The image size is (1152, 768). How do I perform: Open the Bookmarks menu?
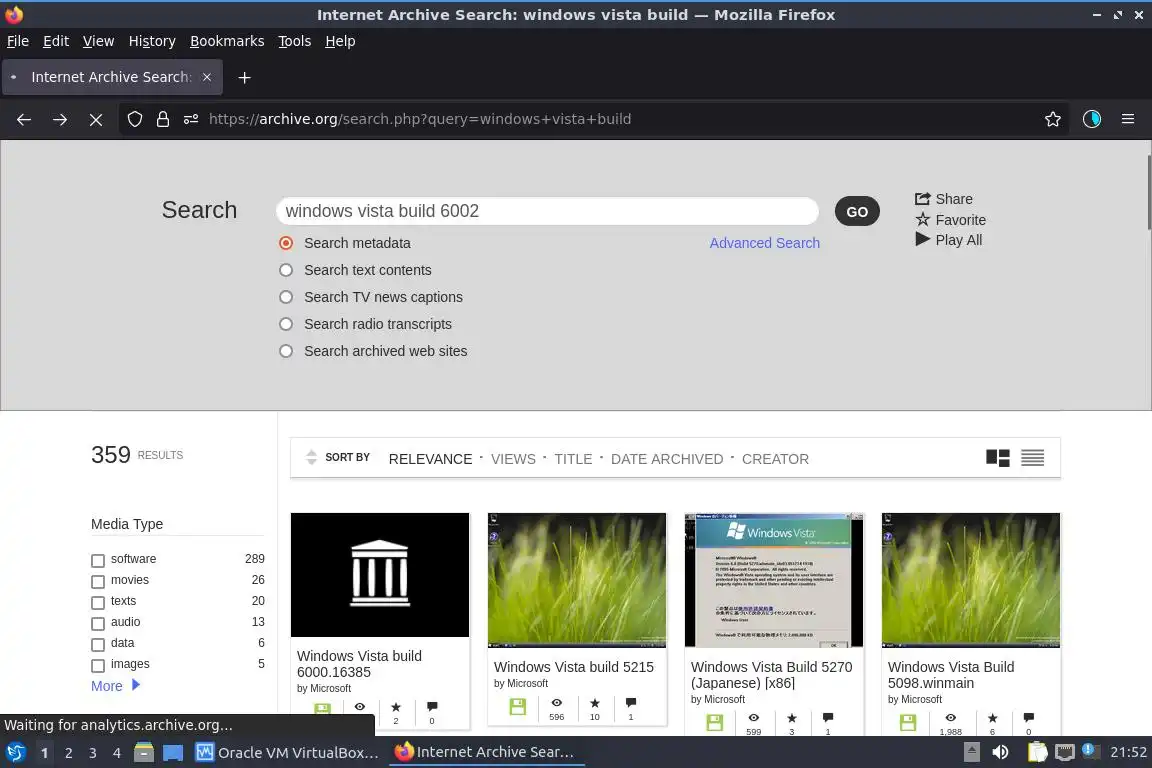tap(227, 41)
